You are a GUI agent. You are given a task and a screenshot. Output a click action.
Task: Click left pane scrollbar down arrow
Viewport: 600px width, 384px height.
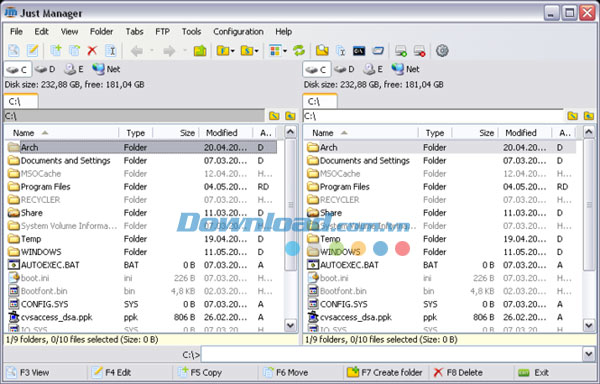291,325
